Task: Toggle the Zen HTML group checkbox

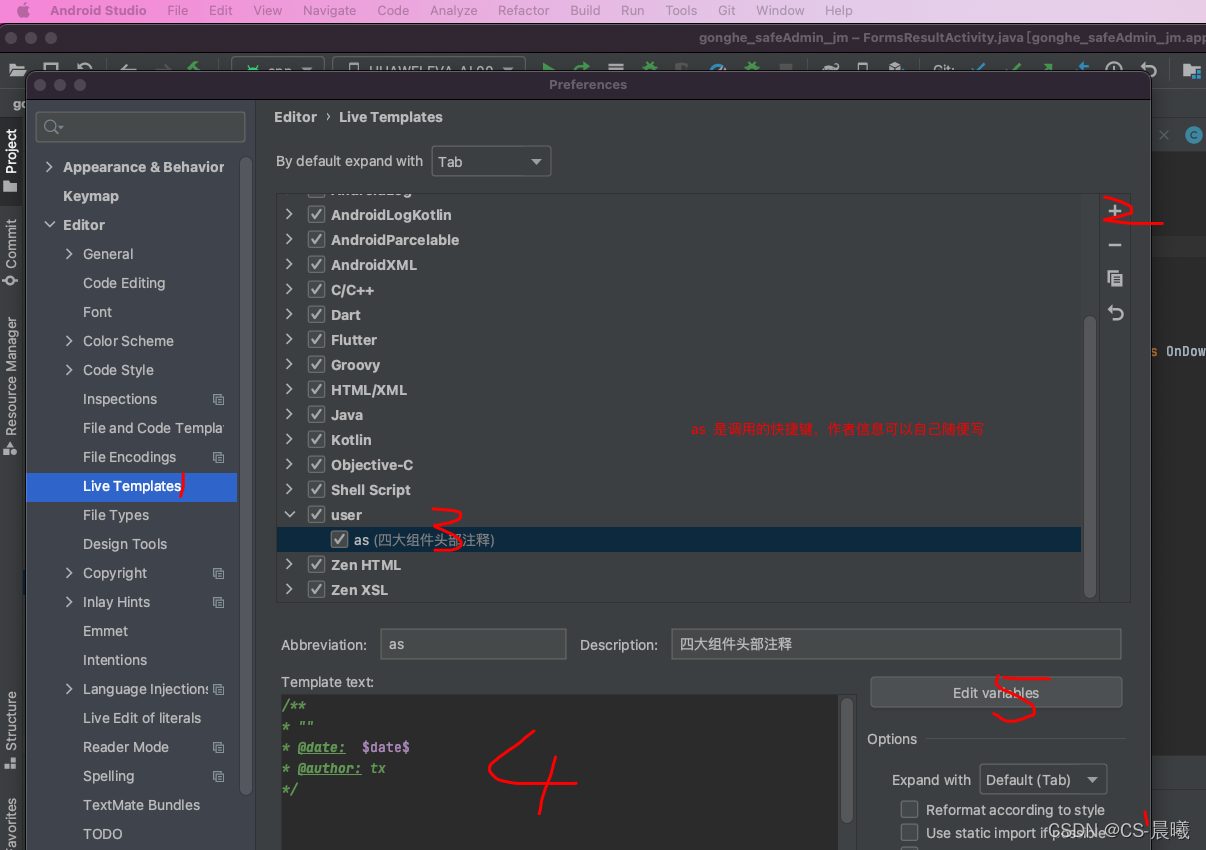Action: pyautogui.click(x=316, y=565)
